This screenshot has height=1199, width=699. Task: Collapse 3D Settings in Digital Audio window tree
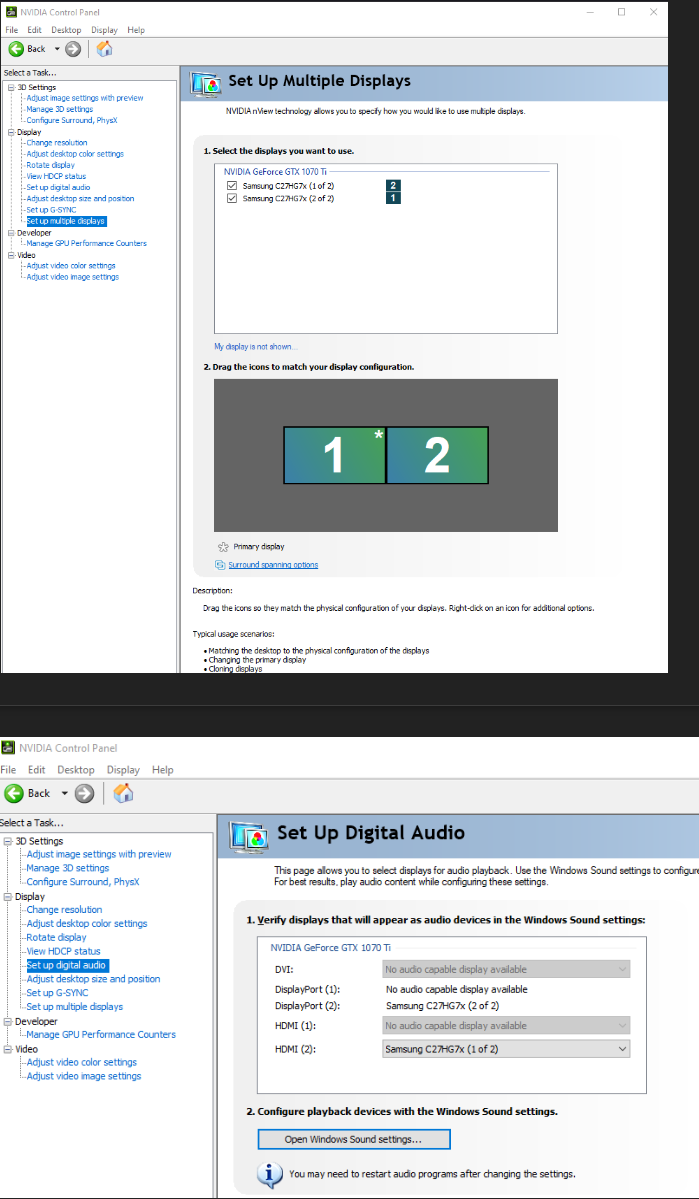click(8, 841)
